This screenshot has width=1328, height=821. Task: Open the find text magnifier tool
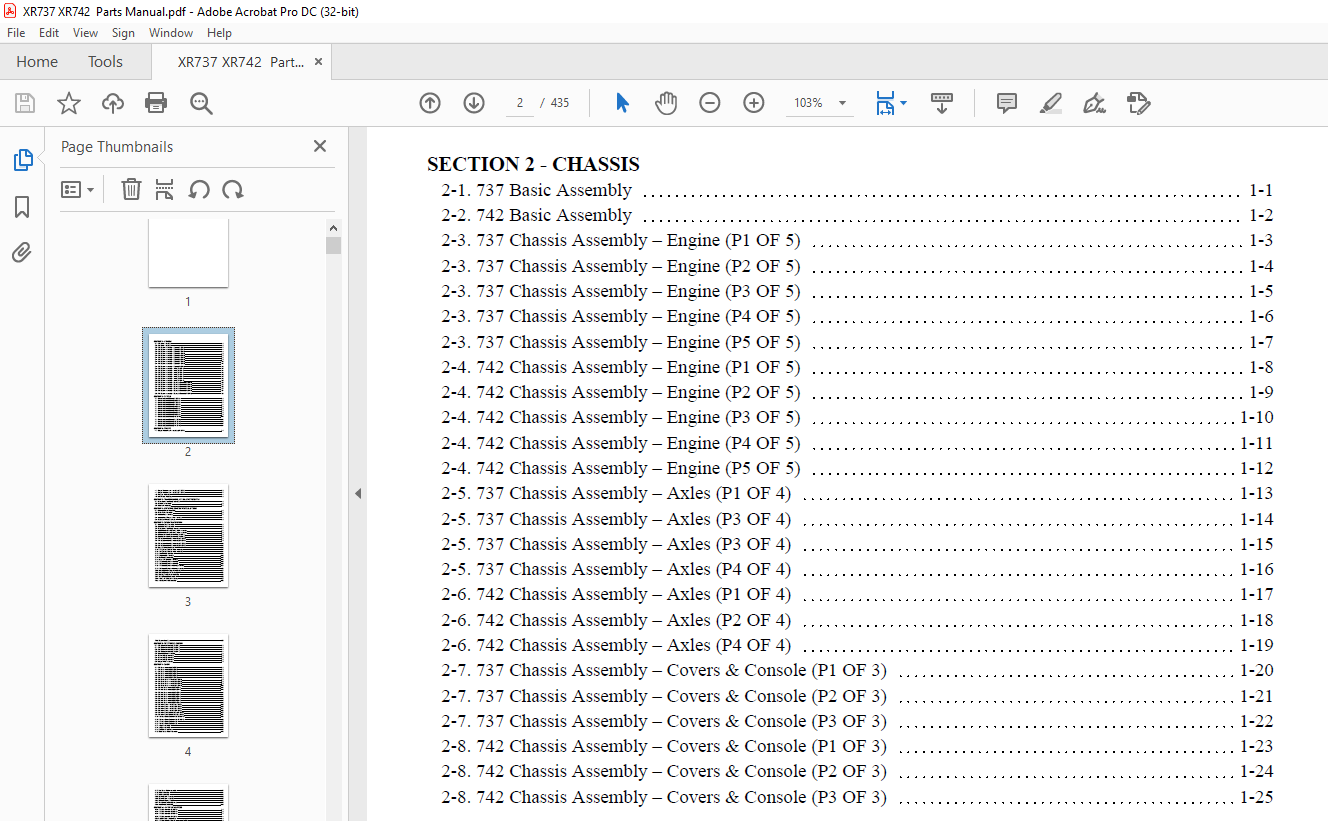coord(201,103)
